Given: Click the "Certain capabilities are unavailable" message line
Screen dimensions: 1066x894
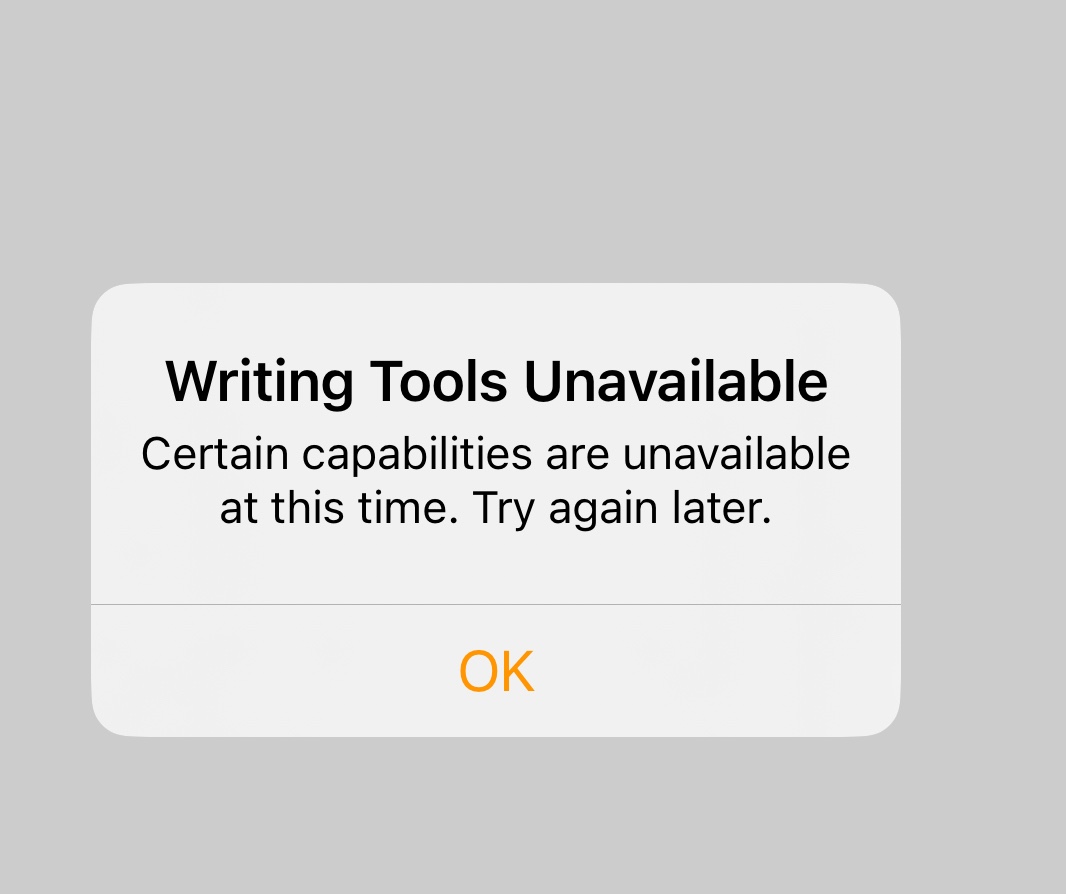Looking at the screenshot, I should tap(496, 453).
